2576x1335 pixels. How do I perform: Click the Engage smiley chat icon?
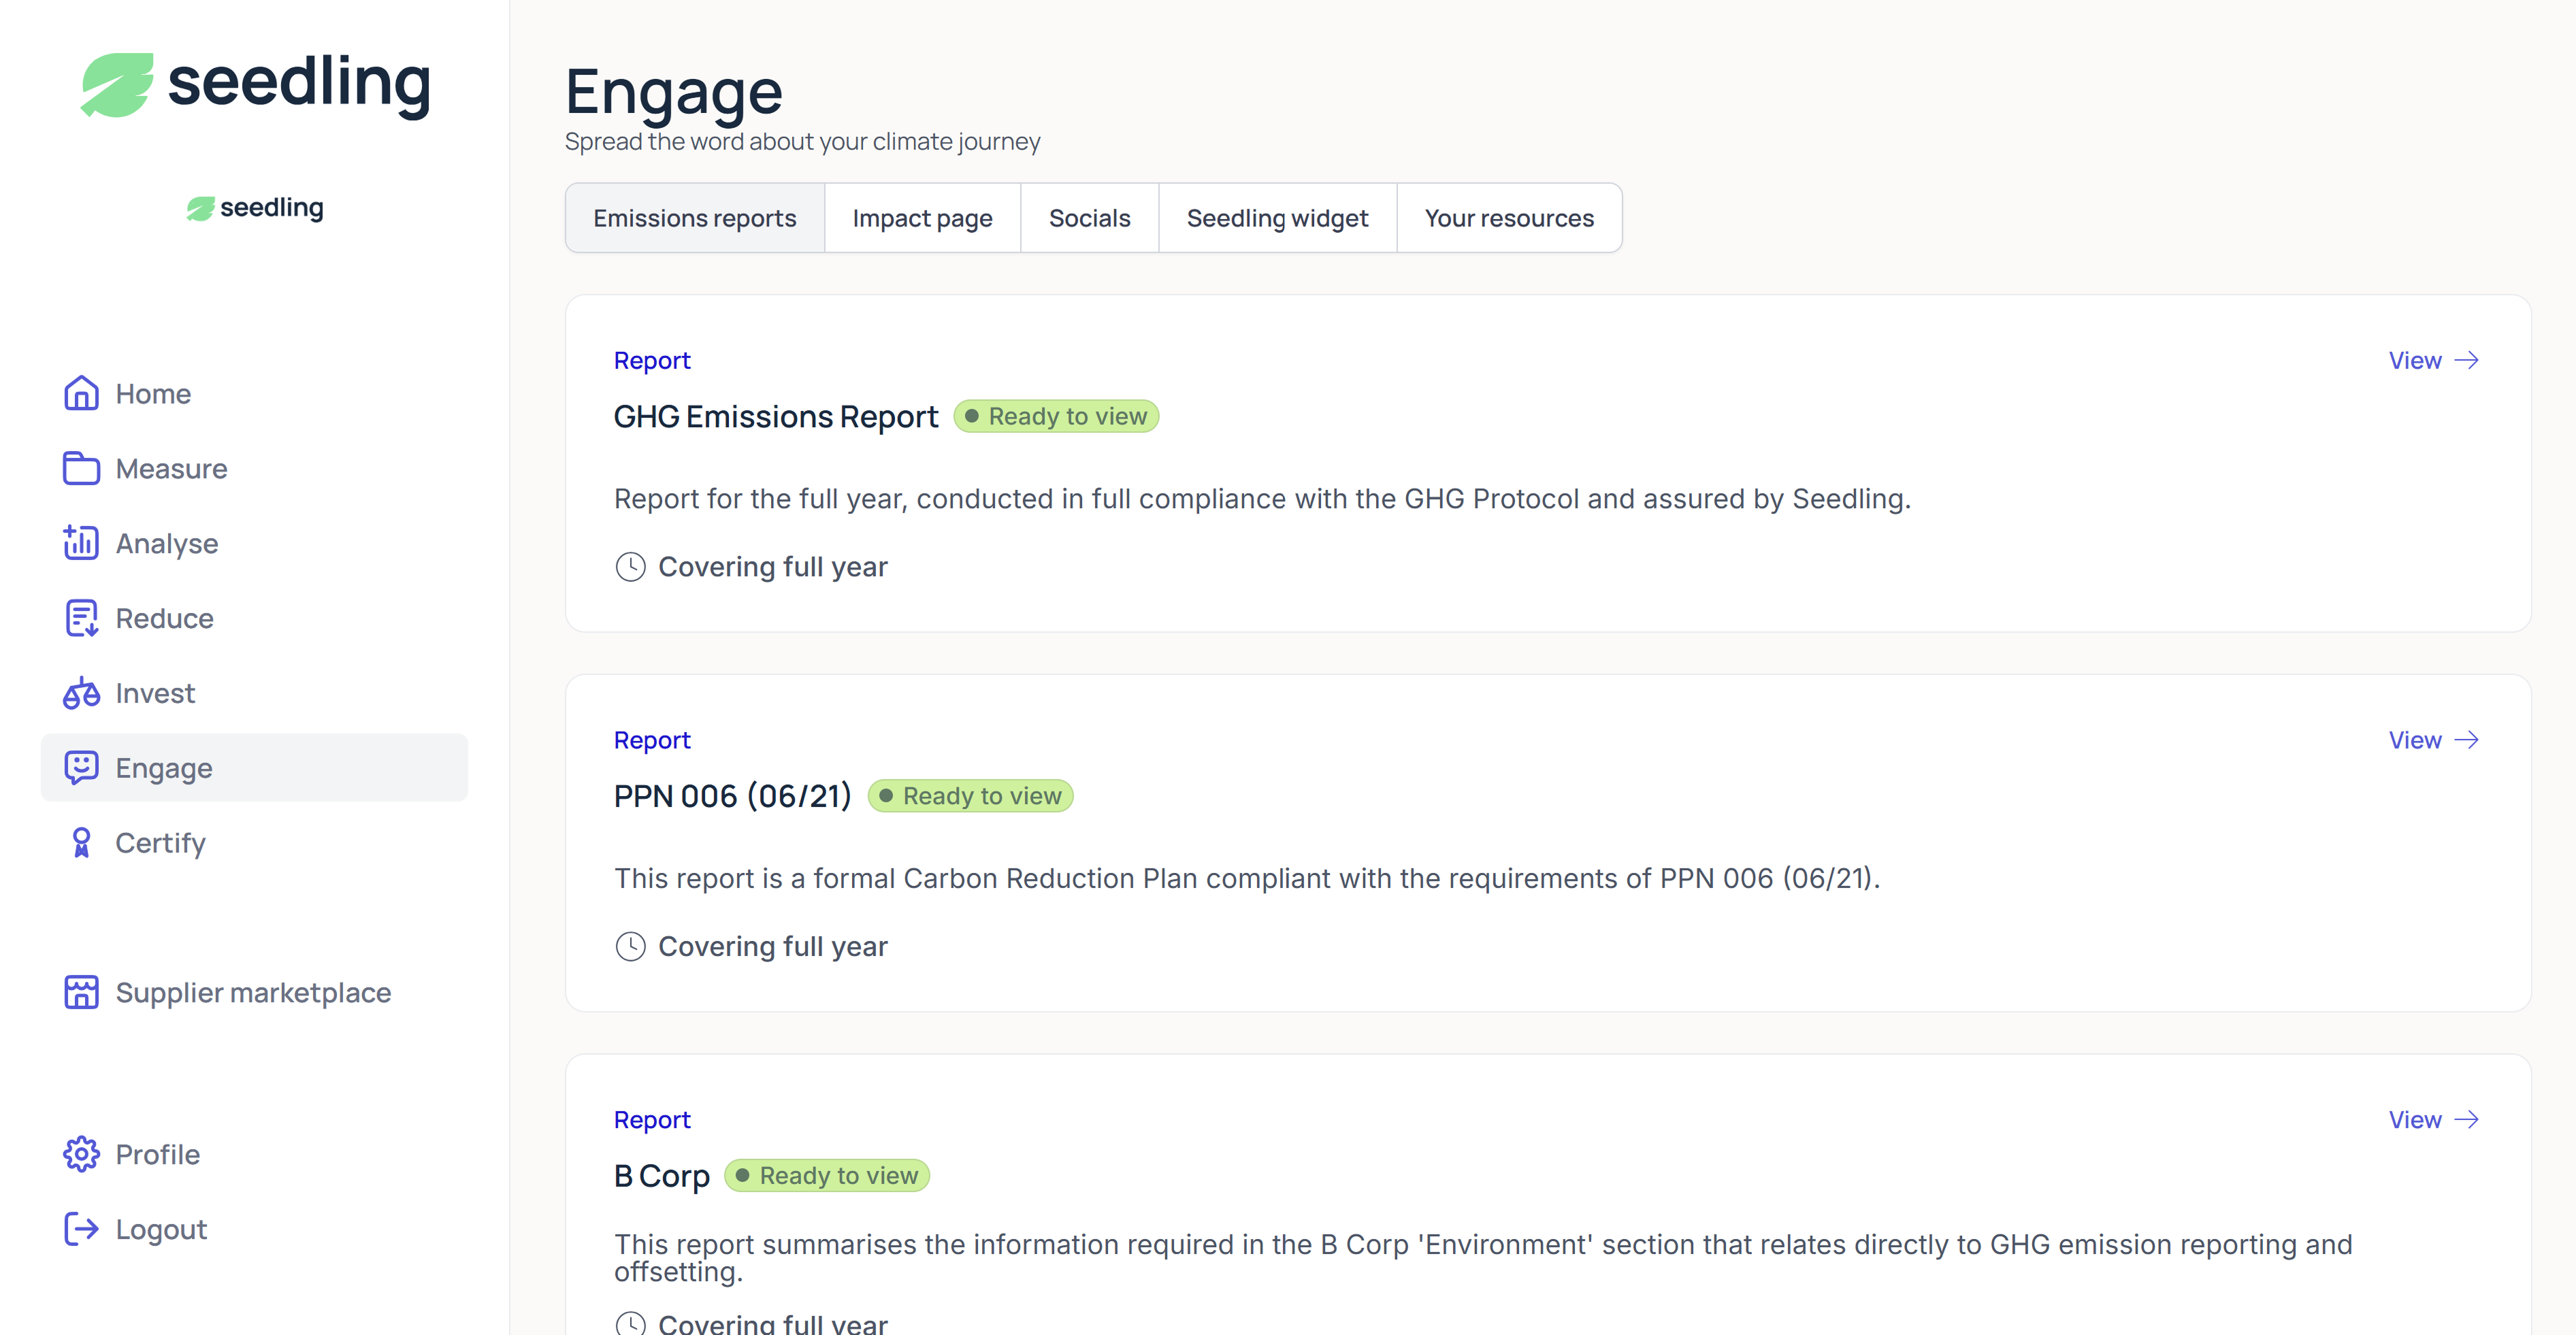[81, 768]
